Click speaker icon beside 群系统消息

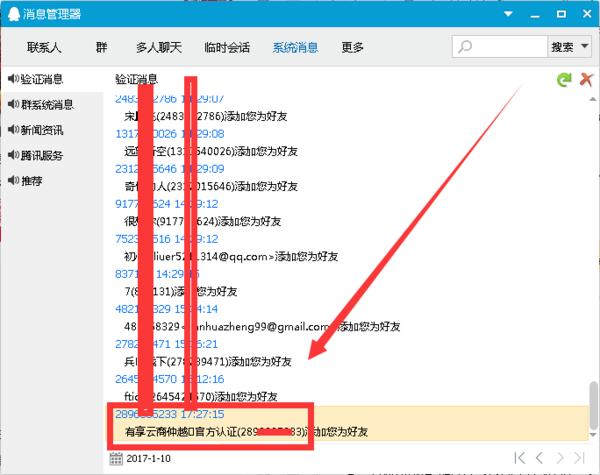click(13, 104)
